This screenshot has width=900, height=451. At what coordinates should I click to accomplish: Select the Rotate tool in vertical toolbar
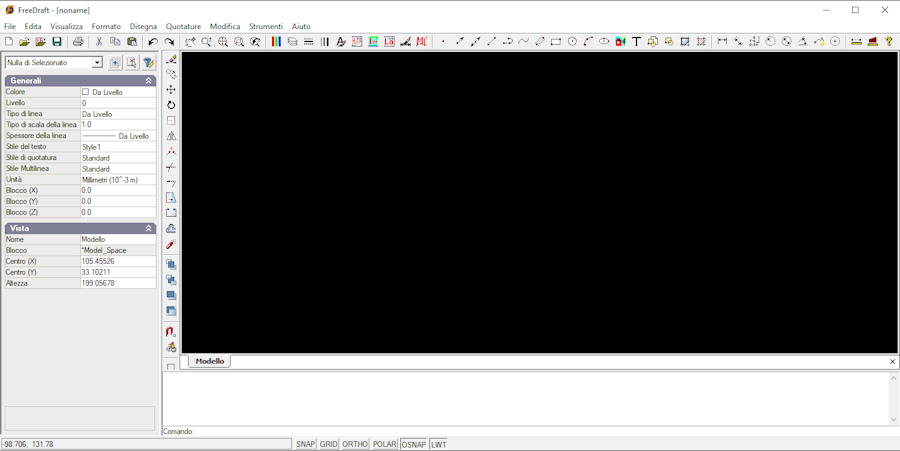(x=171, y=105)
